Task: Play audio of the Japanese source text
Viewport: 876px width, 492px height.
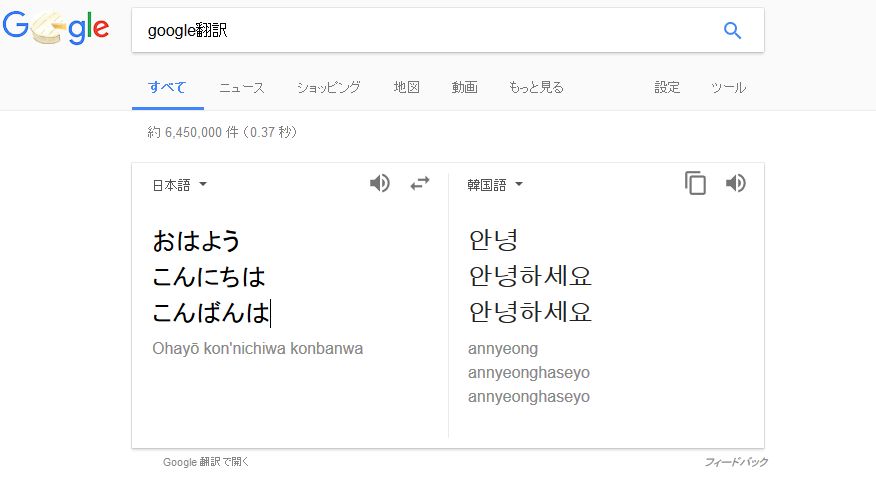Action: point(380,184)
